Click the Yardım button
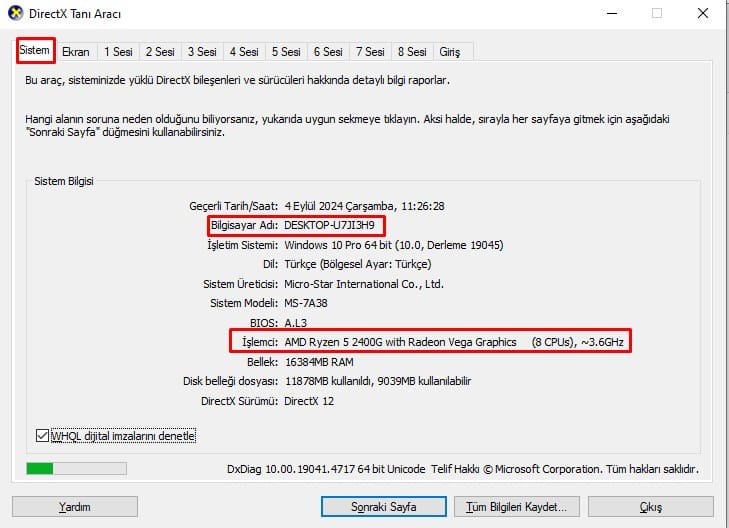 pyautogui.click(x=74, y=507)
